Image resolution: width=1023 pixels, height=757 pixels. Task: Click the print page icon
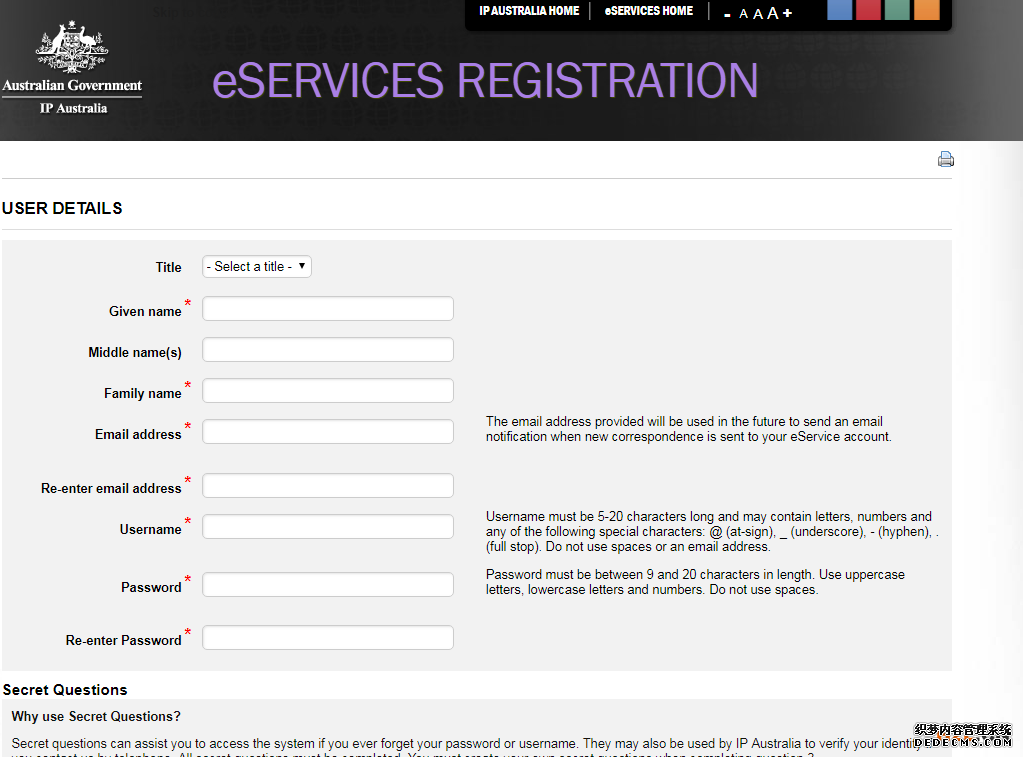[945, 159]
